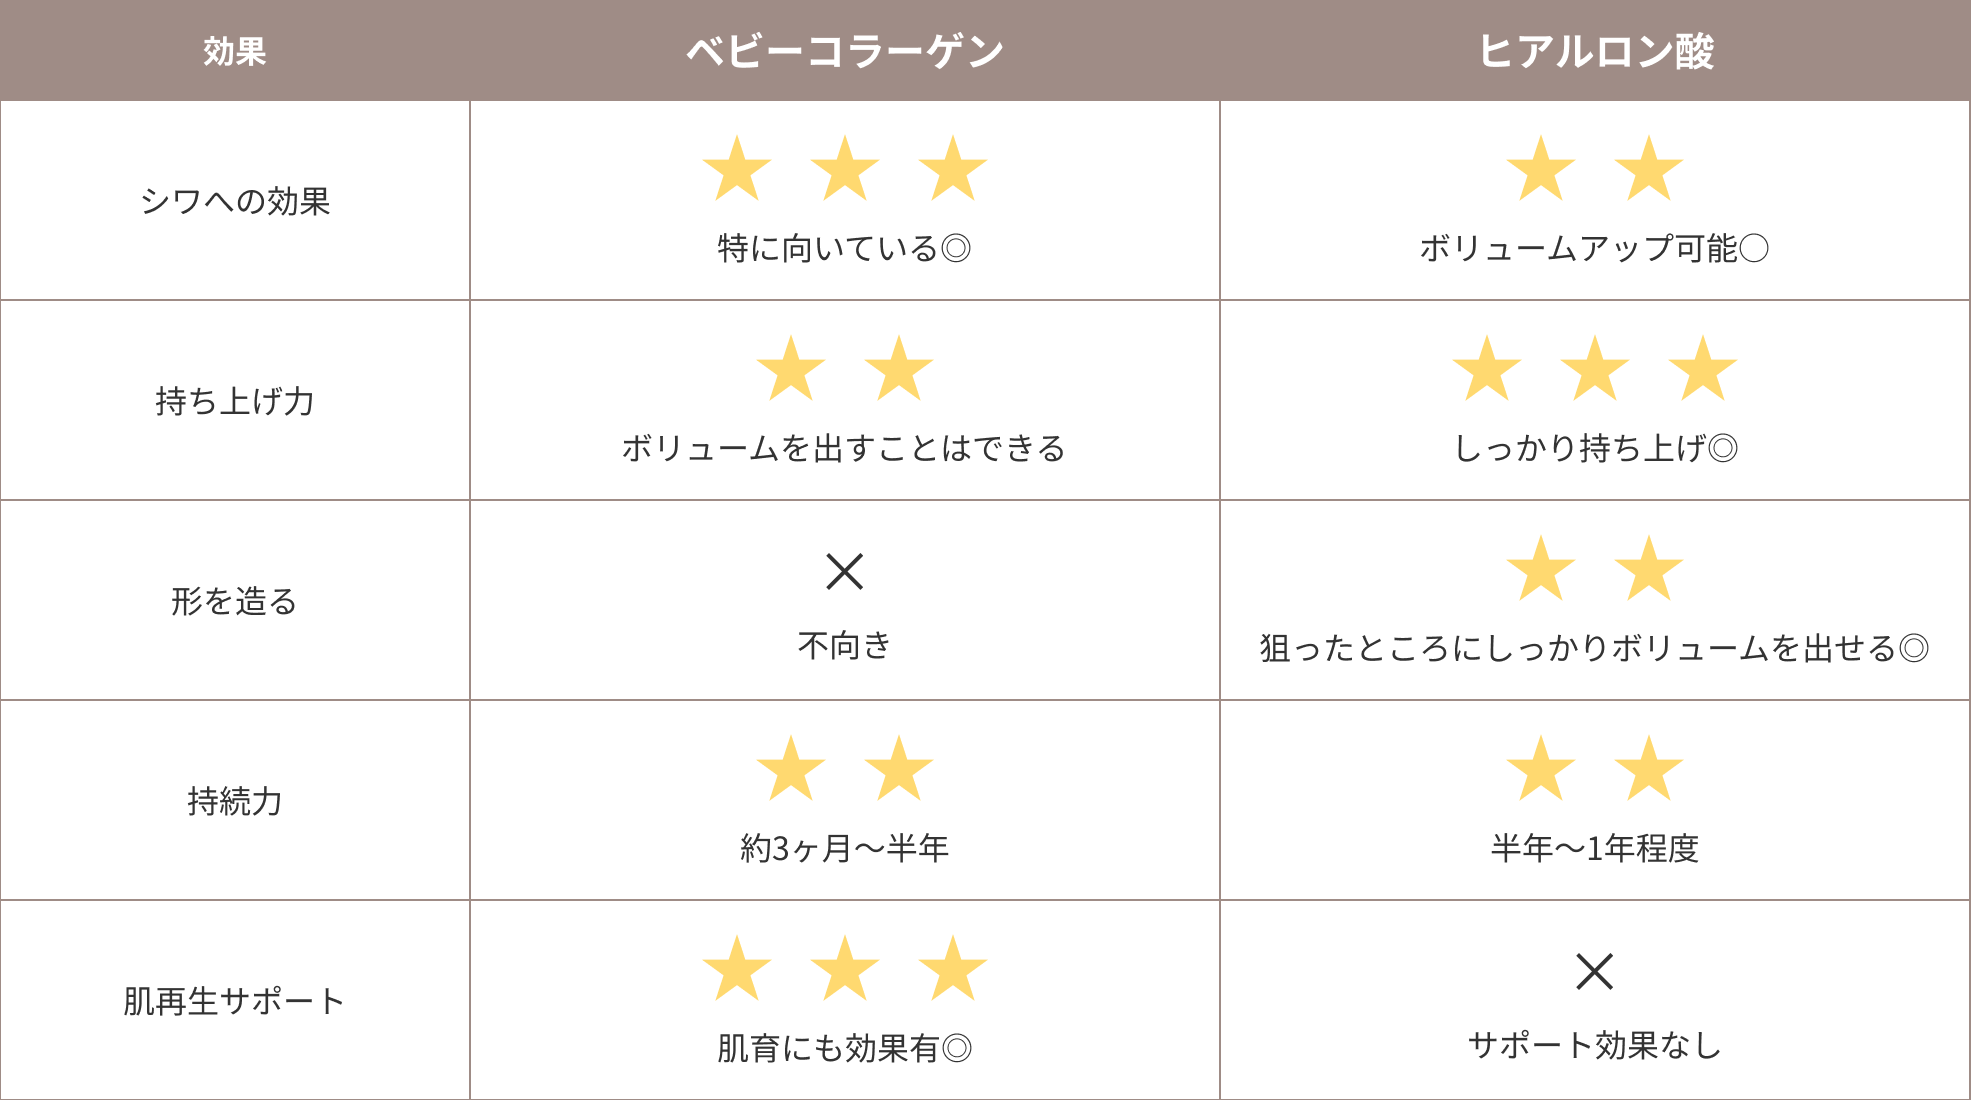Image resolution: width=1972 pixels, height=1100 pixels.
Task: Click the X icon above 不向き
Action: pyautogui.click(x=845, y=571)
